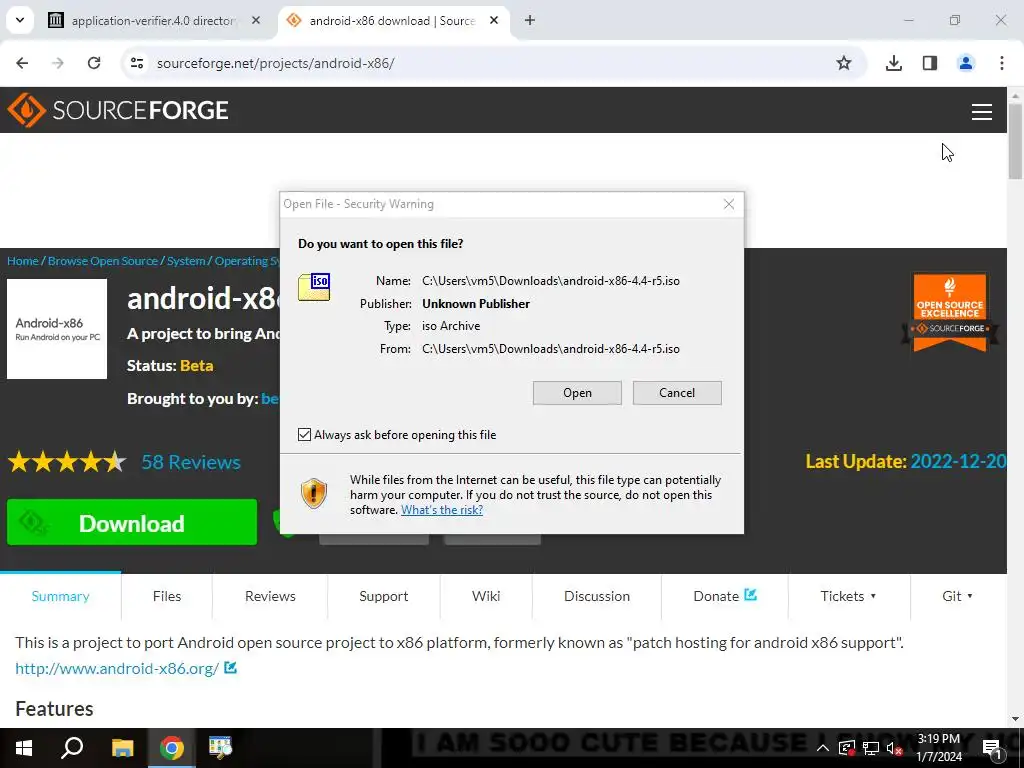This screenshot has width=1024, height=768.
Task: Open Files tab
Action: [x=167, y=596]
